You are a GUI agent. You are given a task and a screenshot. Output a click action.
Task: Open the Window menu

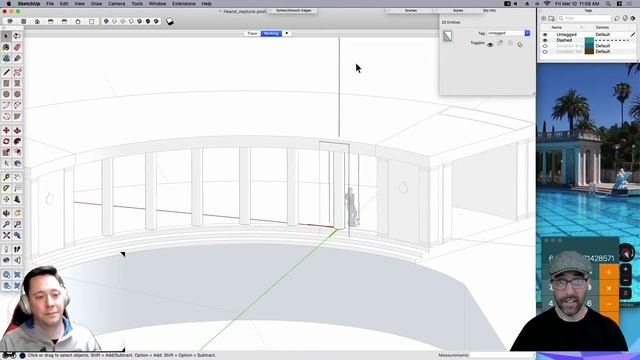point(157,4)
